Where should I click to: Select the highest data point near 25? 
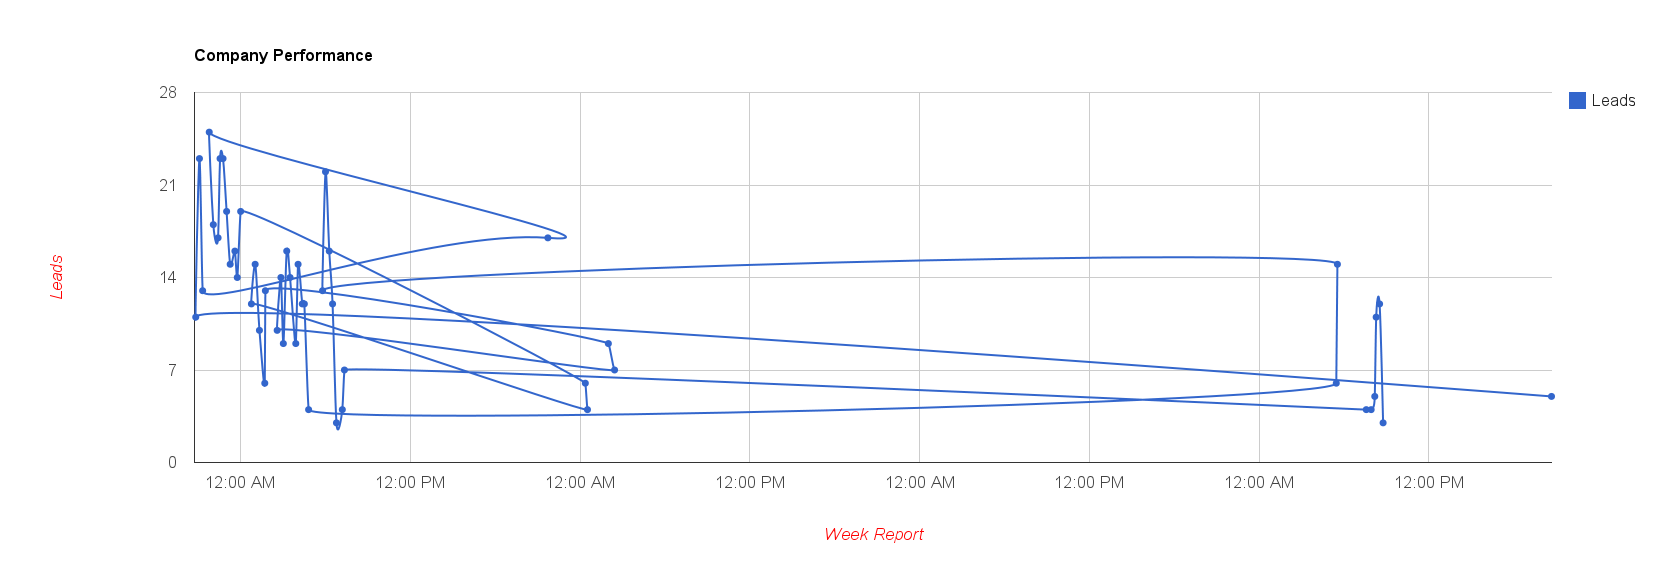click(209, 132)
